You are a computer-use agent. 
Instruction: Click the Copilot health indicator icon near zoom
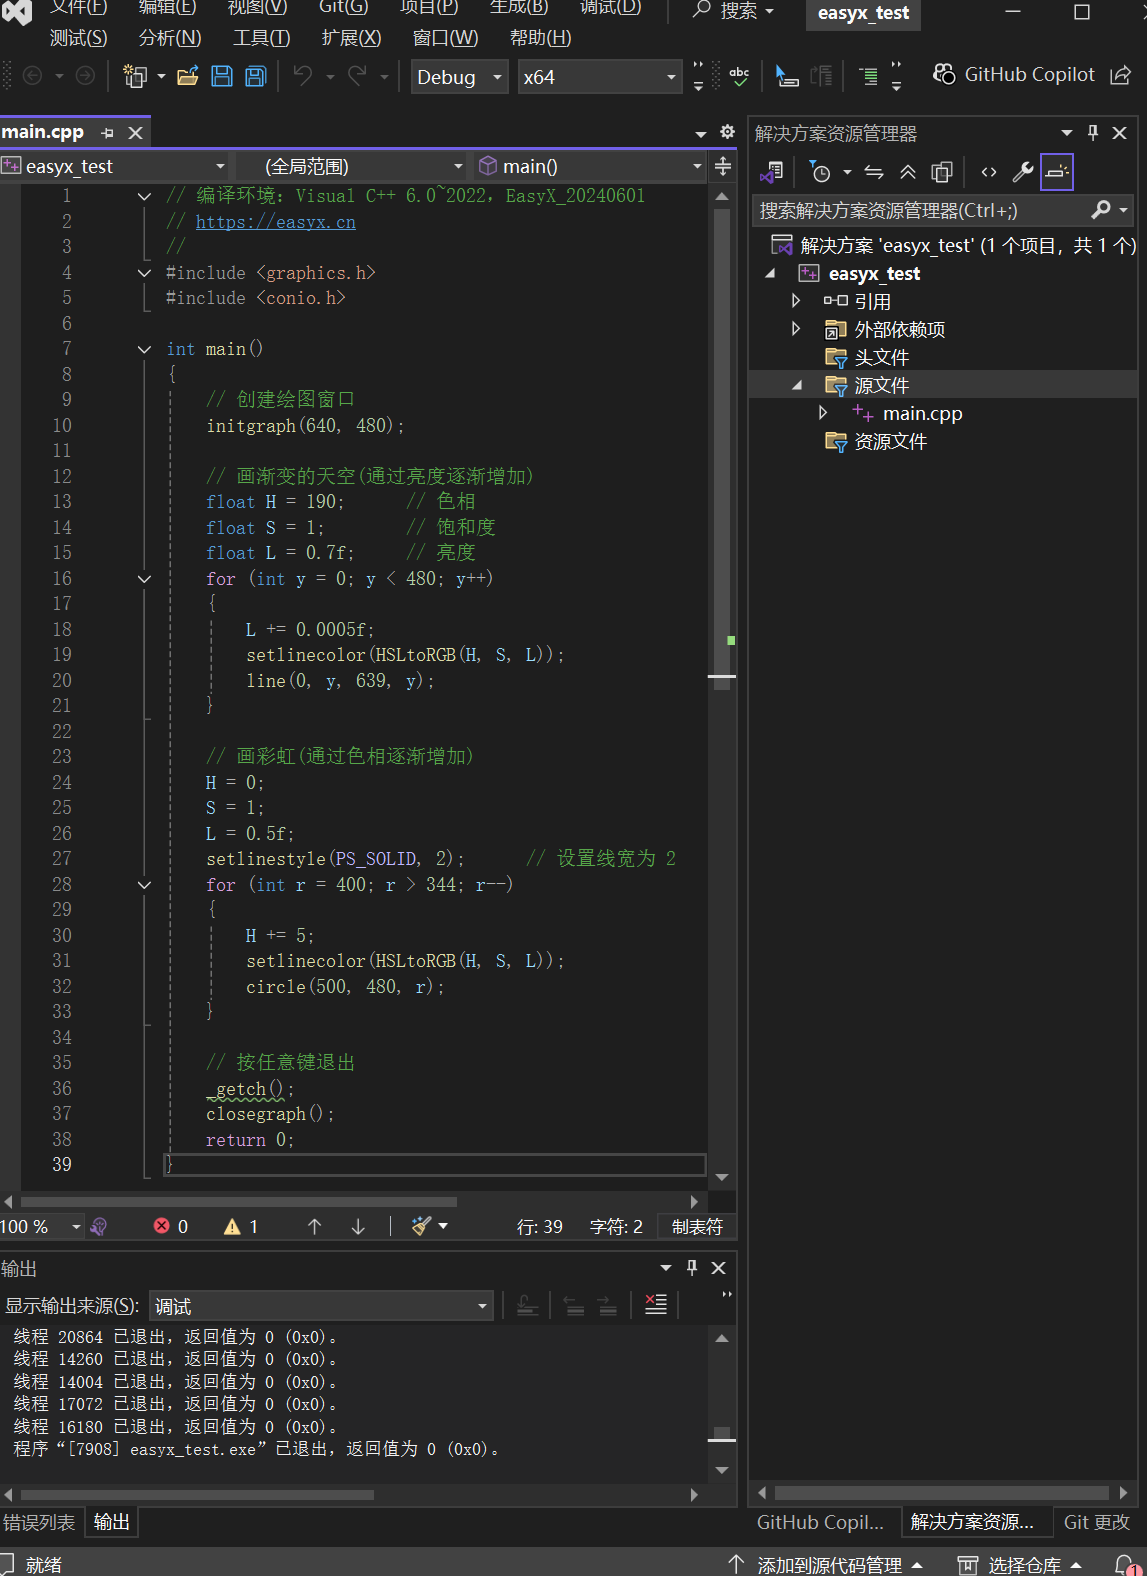[x=98, y=1226]
